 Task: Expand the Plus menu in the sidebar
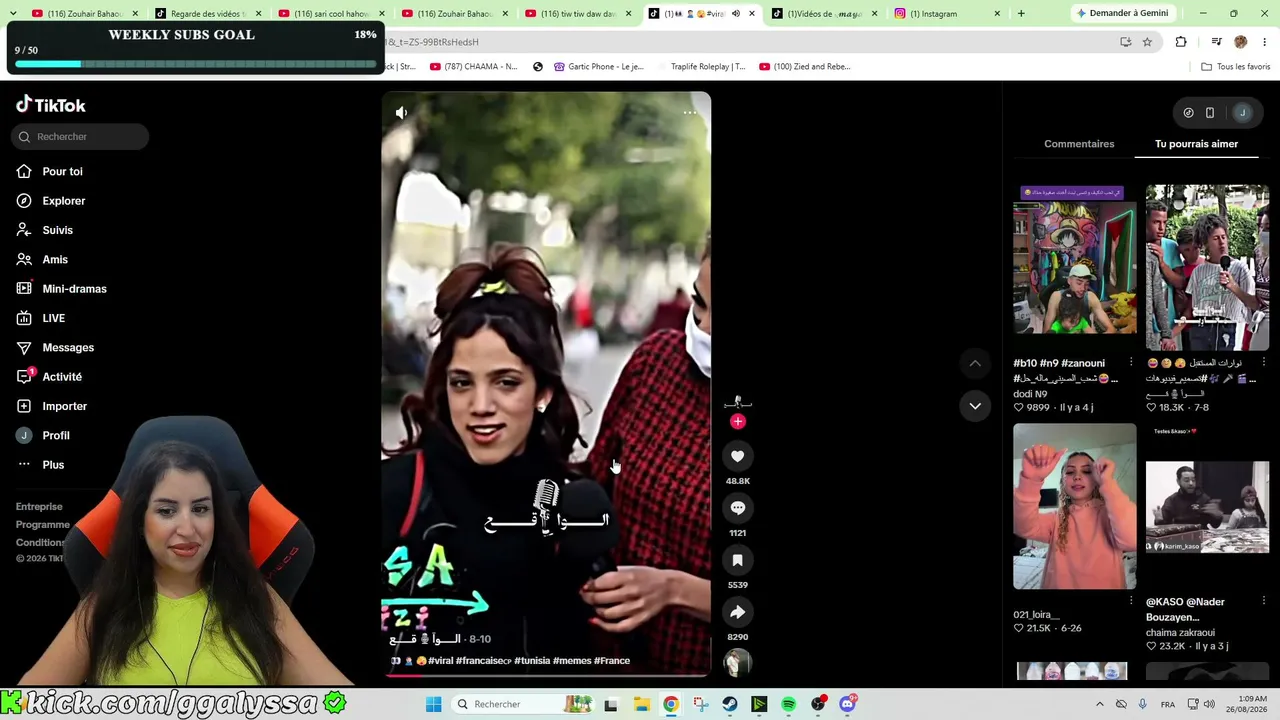point(53,465)
